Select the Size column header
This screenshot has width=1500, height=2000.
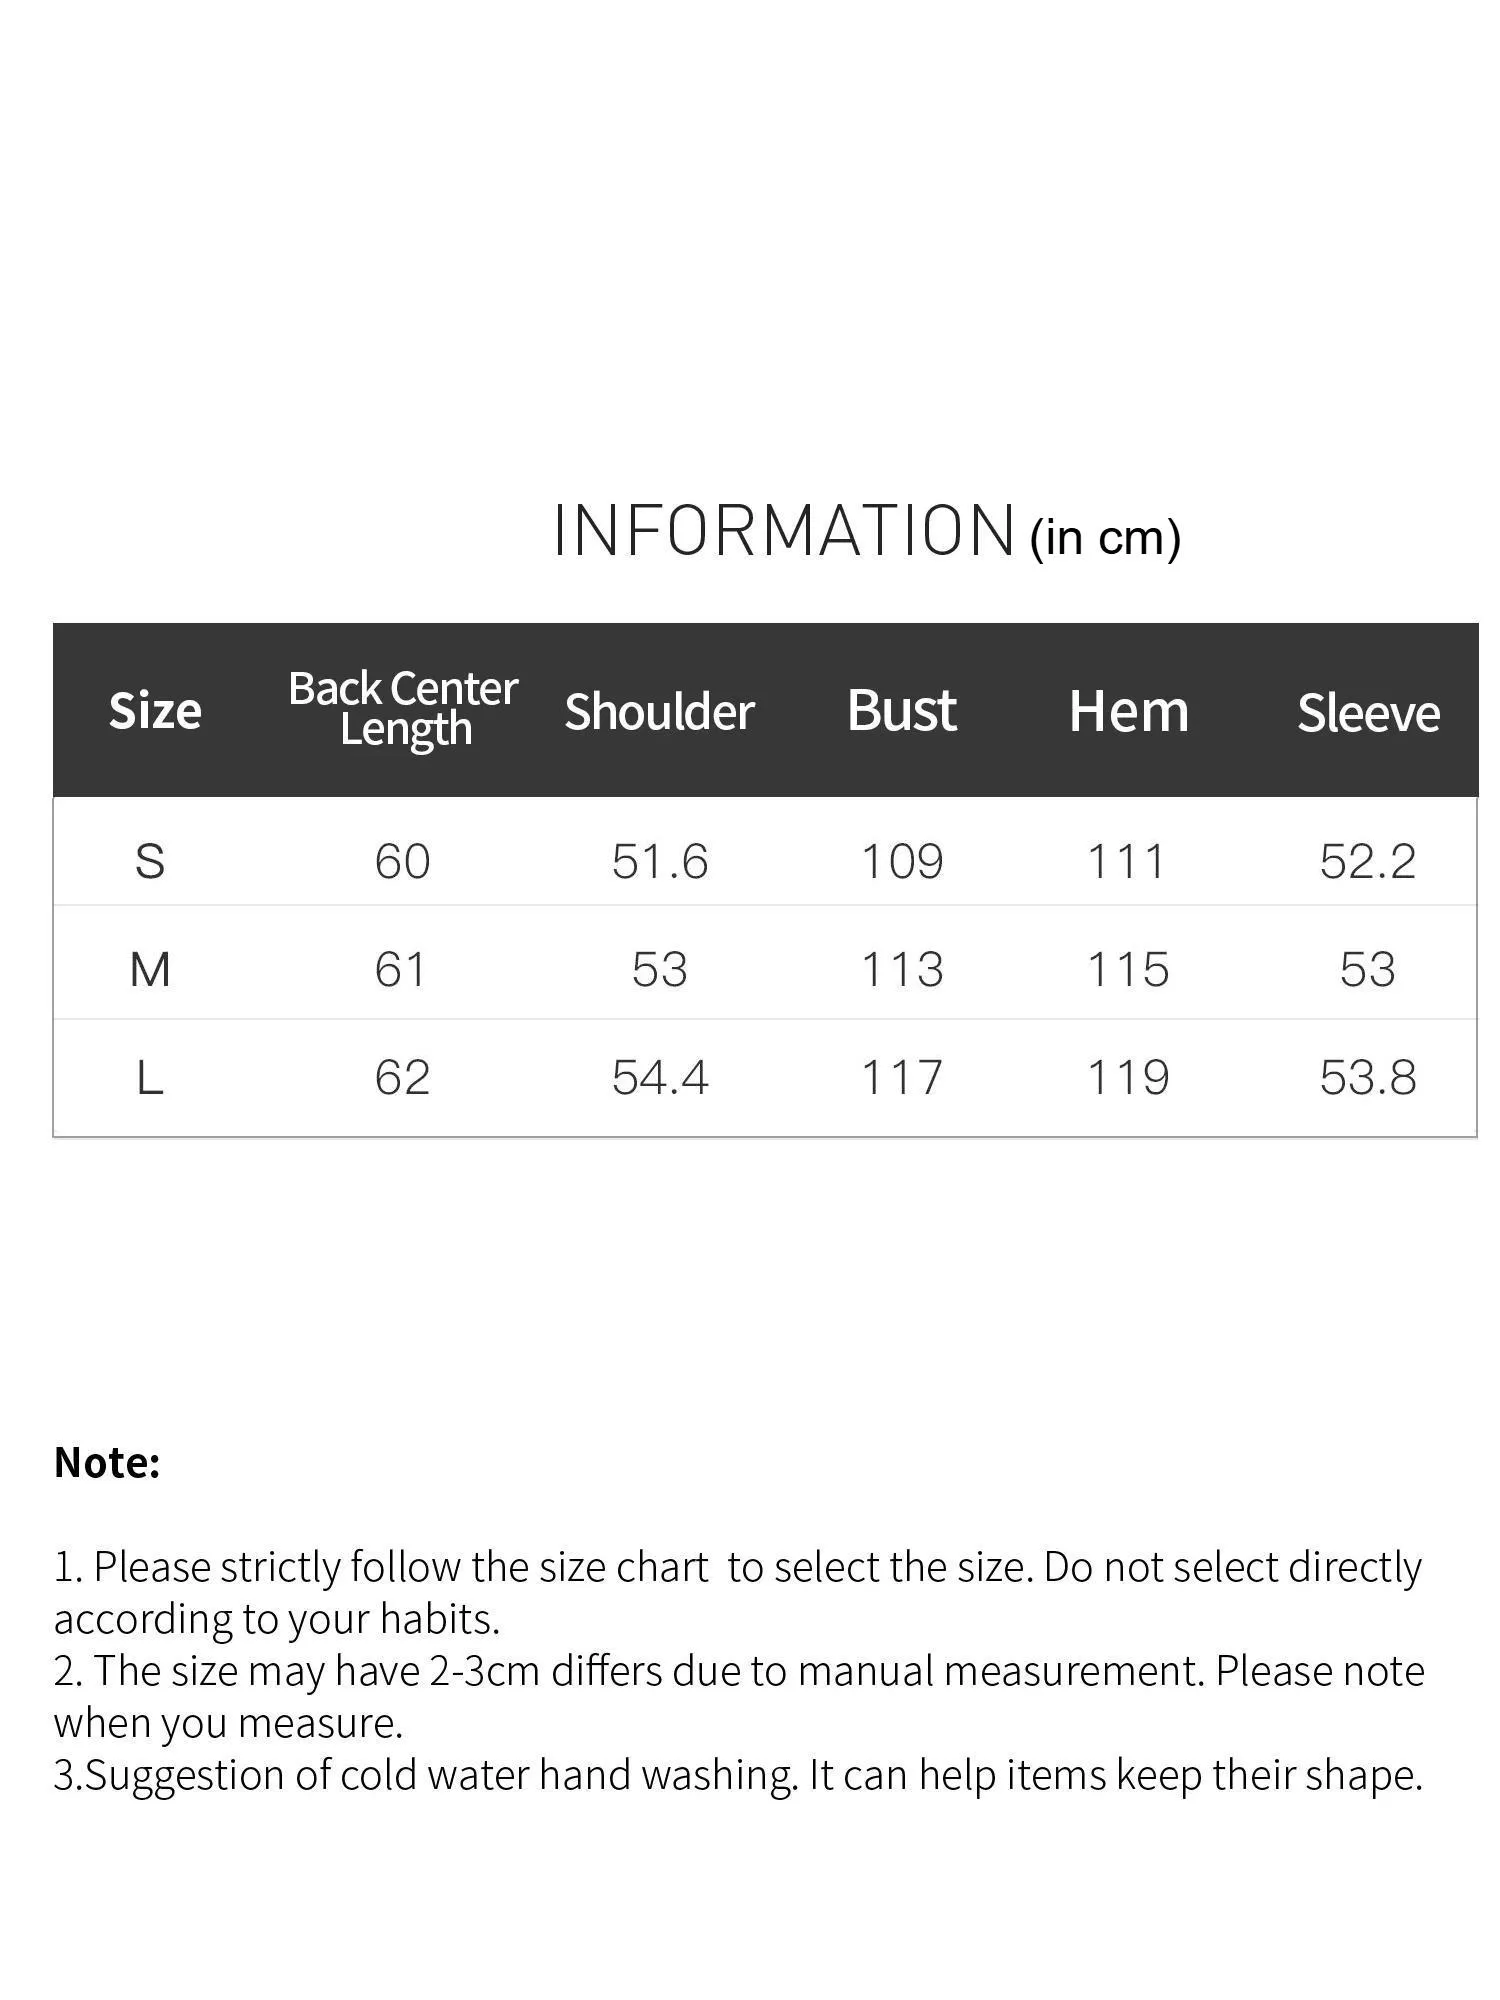click(155, 711)
